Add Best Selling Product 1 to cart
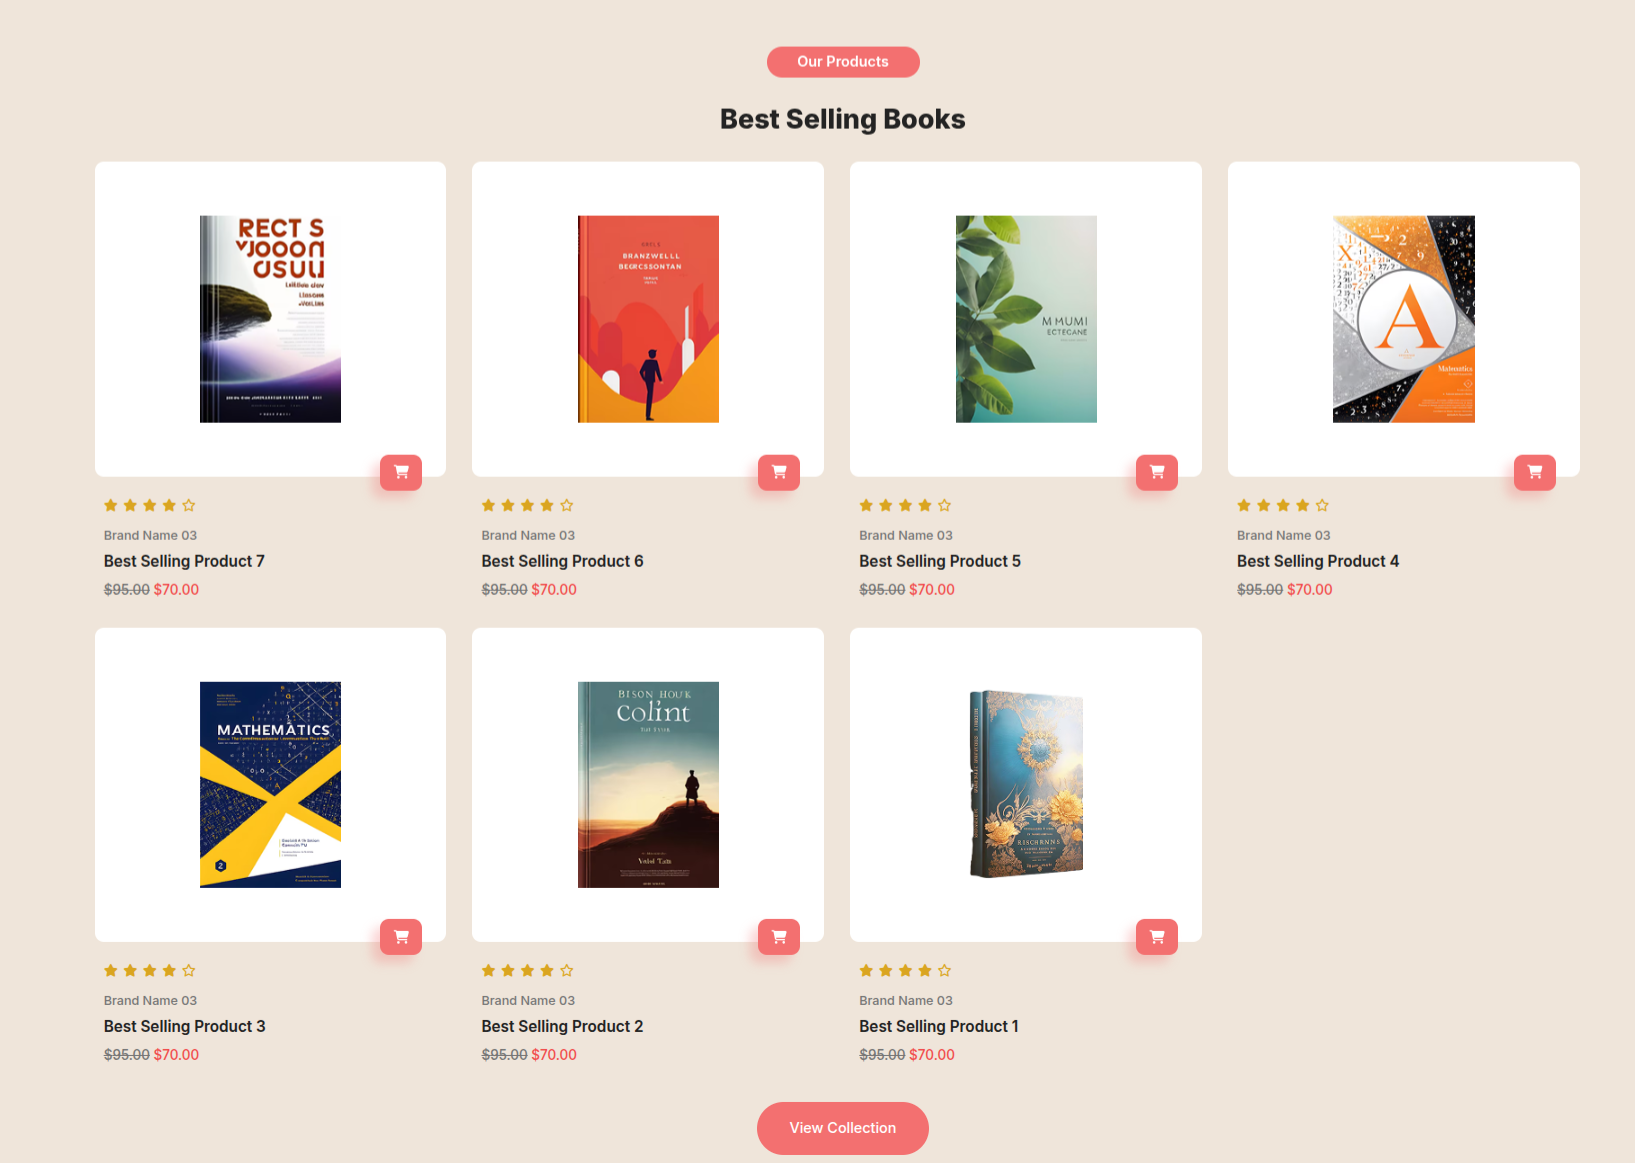This screenshot has width=1635, height=1163. 1157,937
